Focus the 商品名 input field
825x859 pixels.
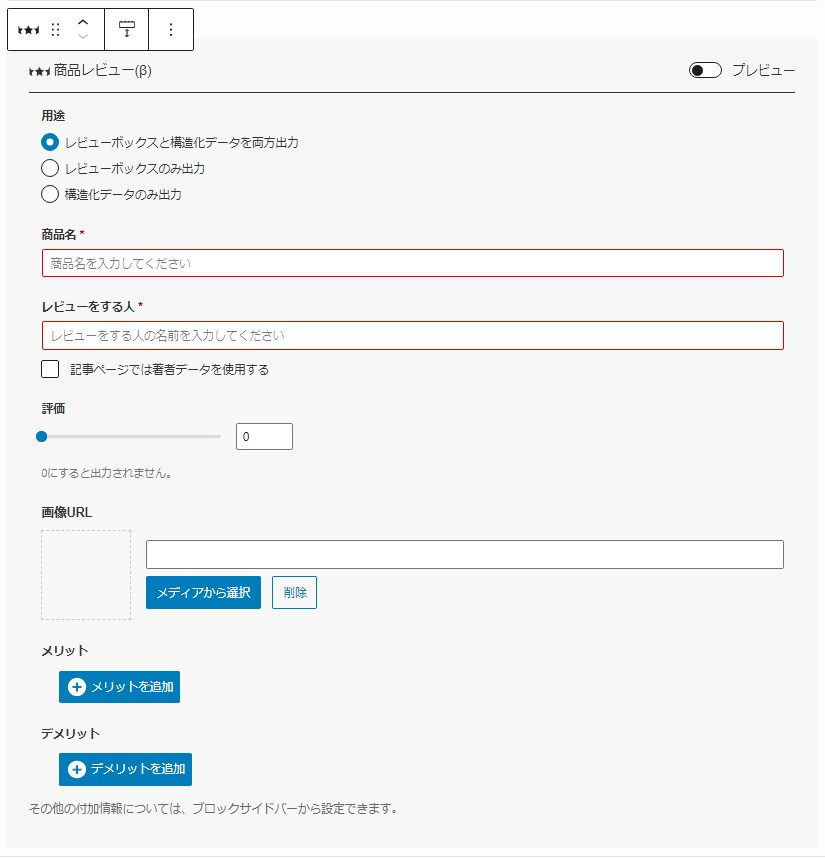click(x=412, y=264)
